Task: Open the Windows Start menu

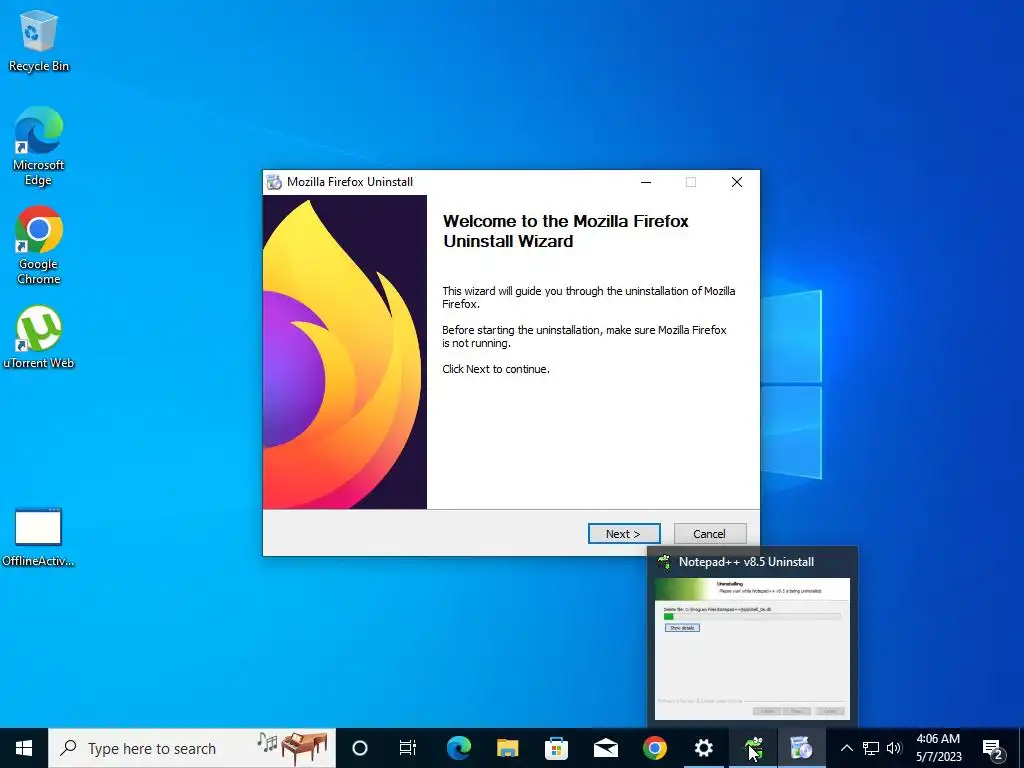Action: [x=24, y=748]
